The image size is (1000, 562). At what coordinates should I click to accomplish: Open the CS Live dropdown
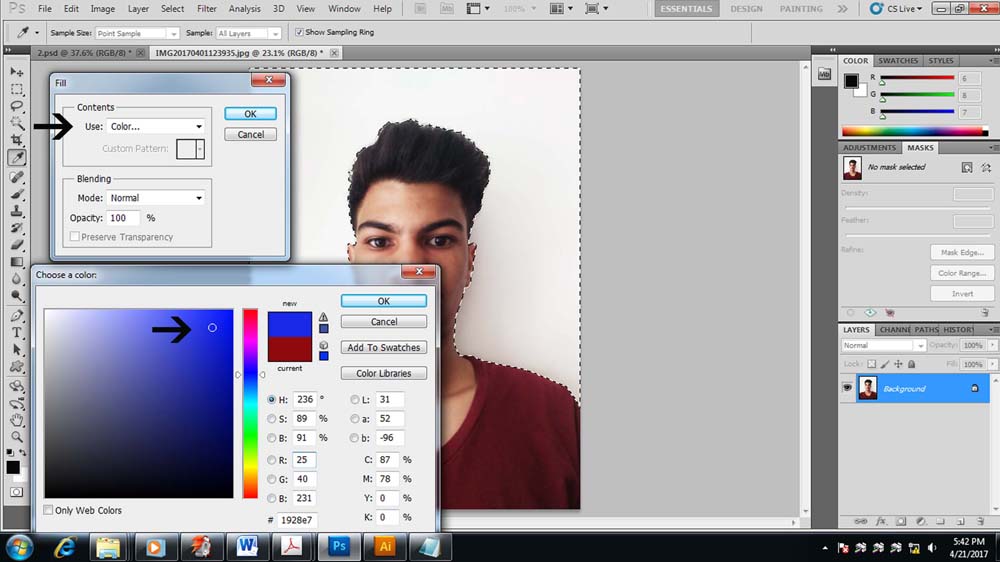coord(896,9)
